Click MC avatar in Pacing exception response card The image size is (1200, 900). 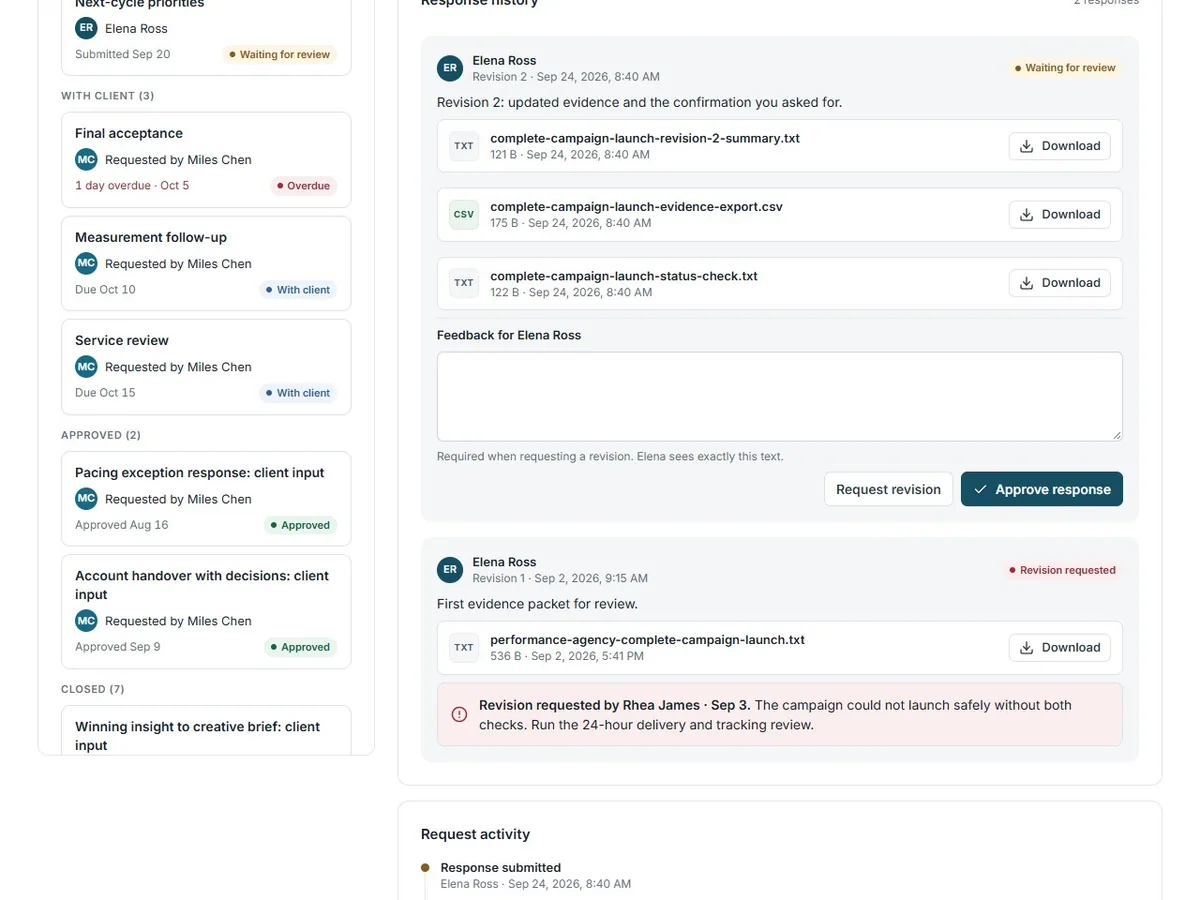pos(87,498)
